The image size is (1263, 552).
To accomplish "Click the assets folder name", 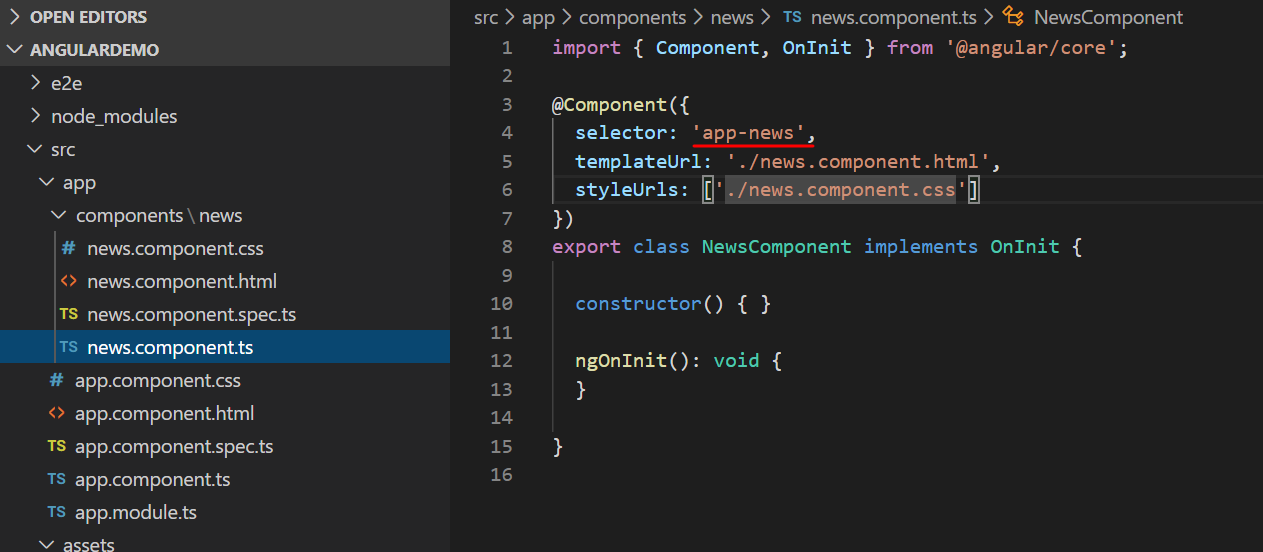I will pos(88,545).
